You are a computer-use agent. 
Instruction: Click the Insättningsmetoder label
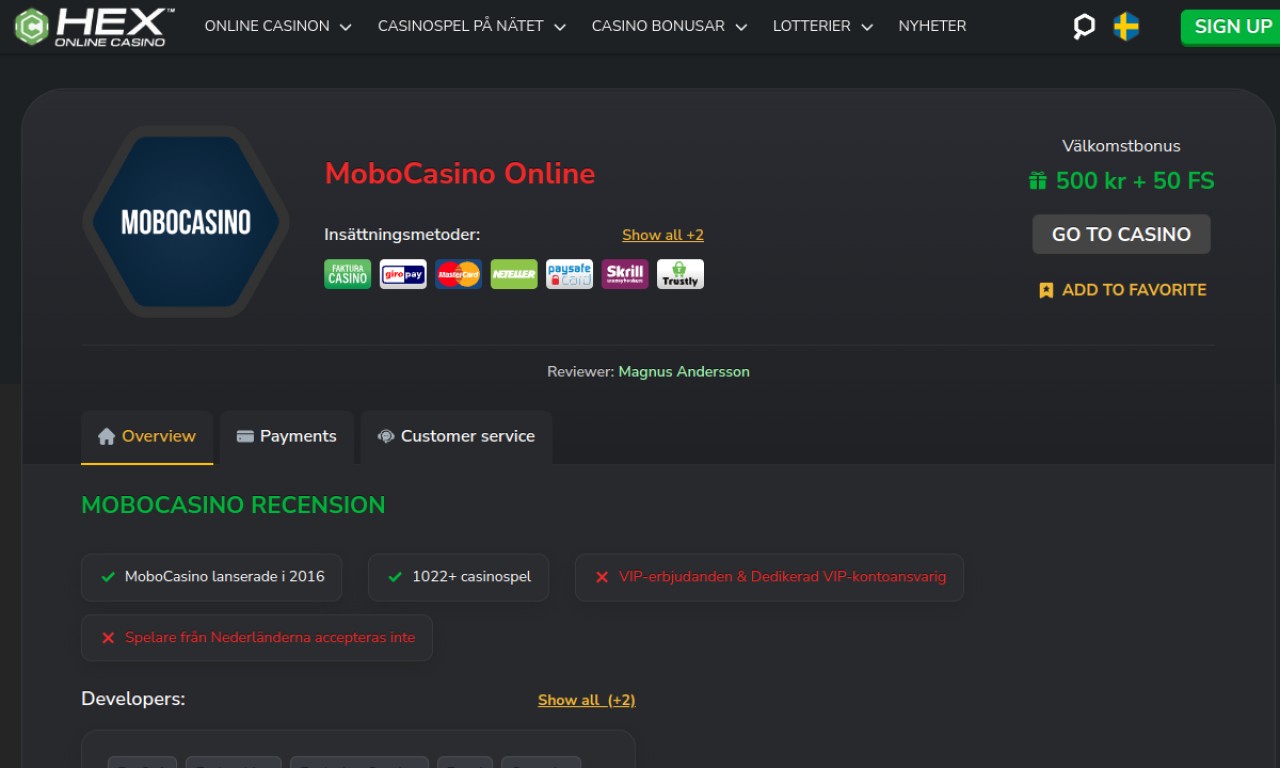[x=402, y=235]
